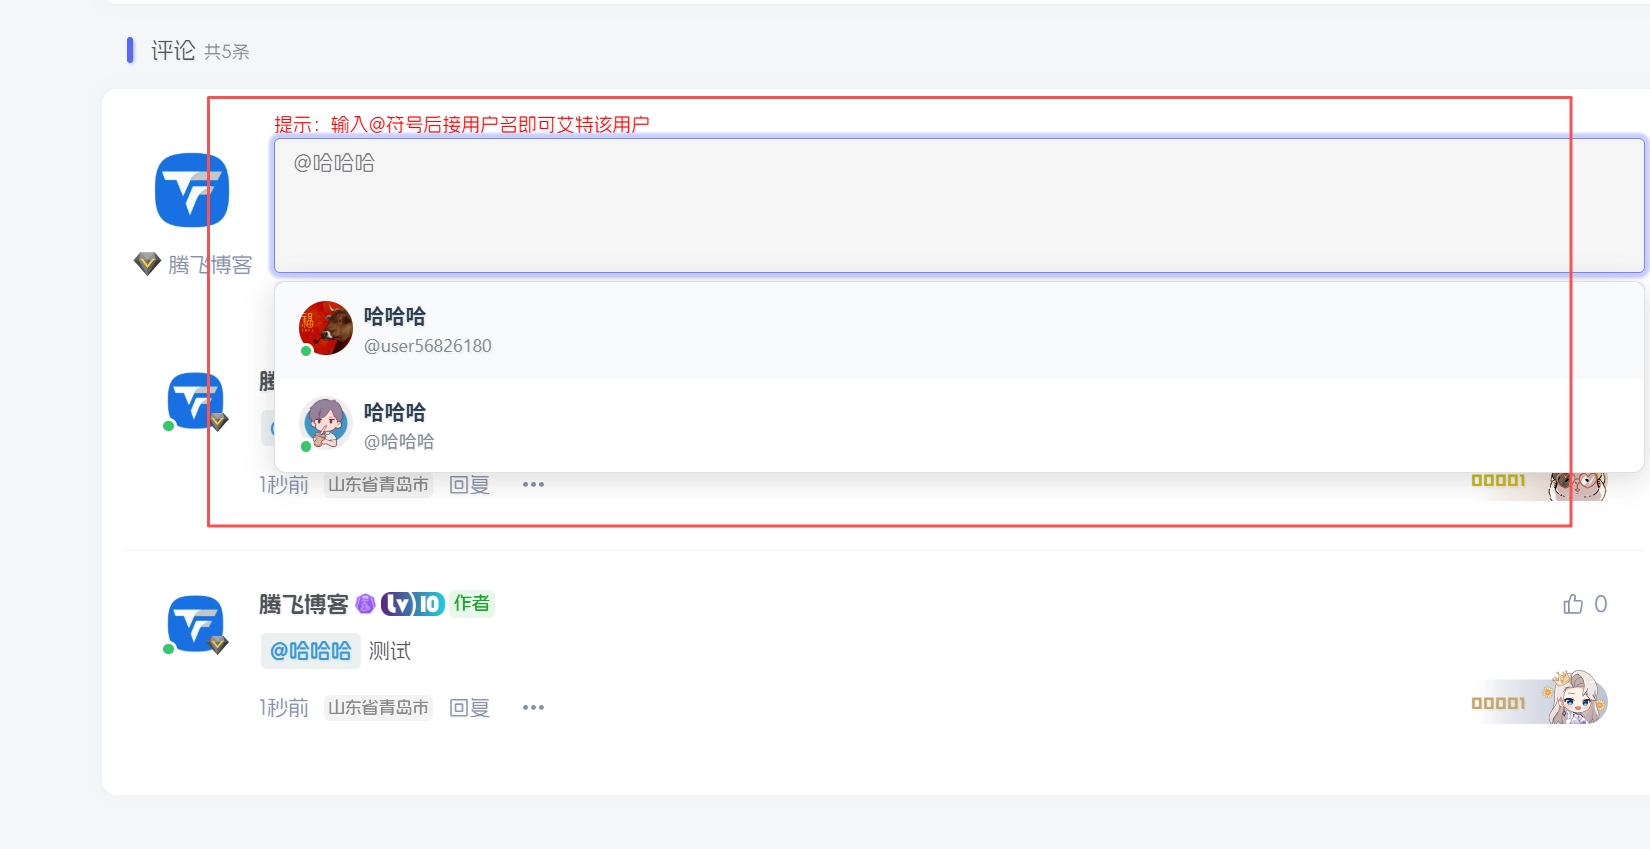This screenshot has height=849, width=1650.
Task: Click the 山东省青岛市 location tag on the 测试 comment
Action: coord(378,708)
